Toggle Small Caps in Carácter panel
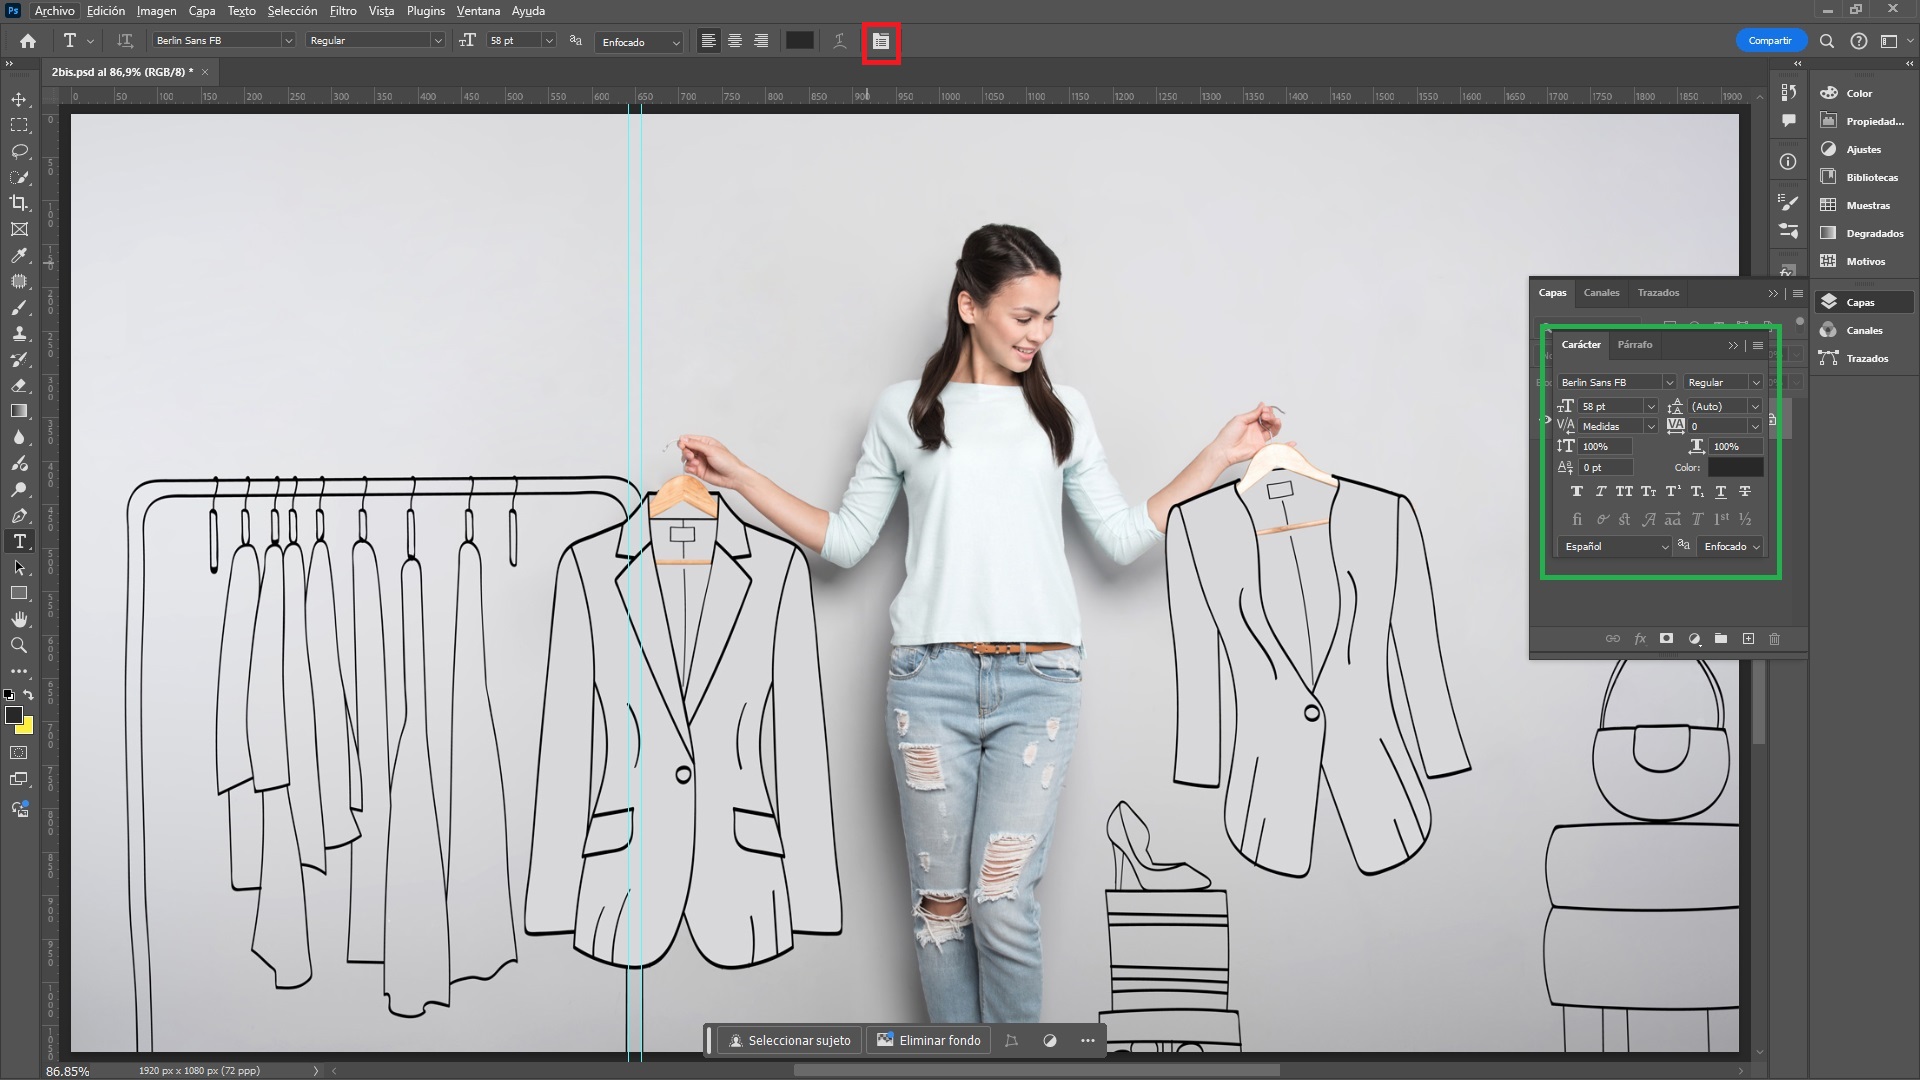Viewport: 1920px width, 1080px height. [x=1649, y=491]
